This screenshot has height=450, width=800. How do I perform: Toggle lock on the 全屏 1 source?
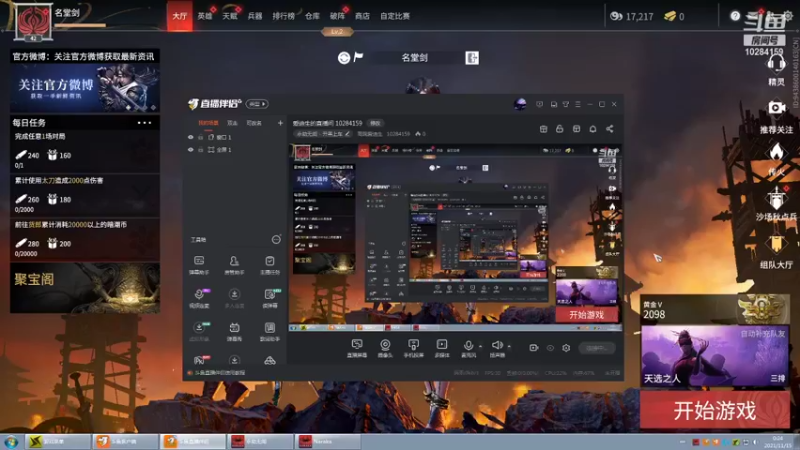201,150
